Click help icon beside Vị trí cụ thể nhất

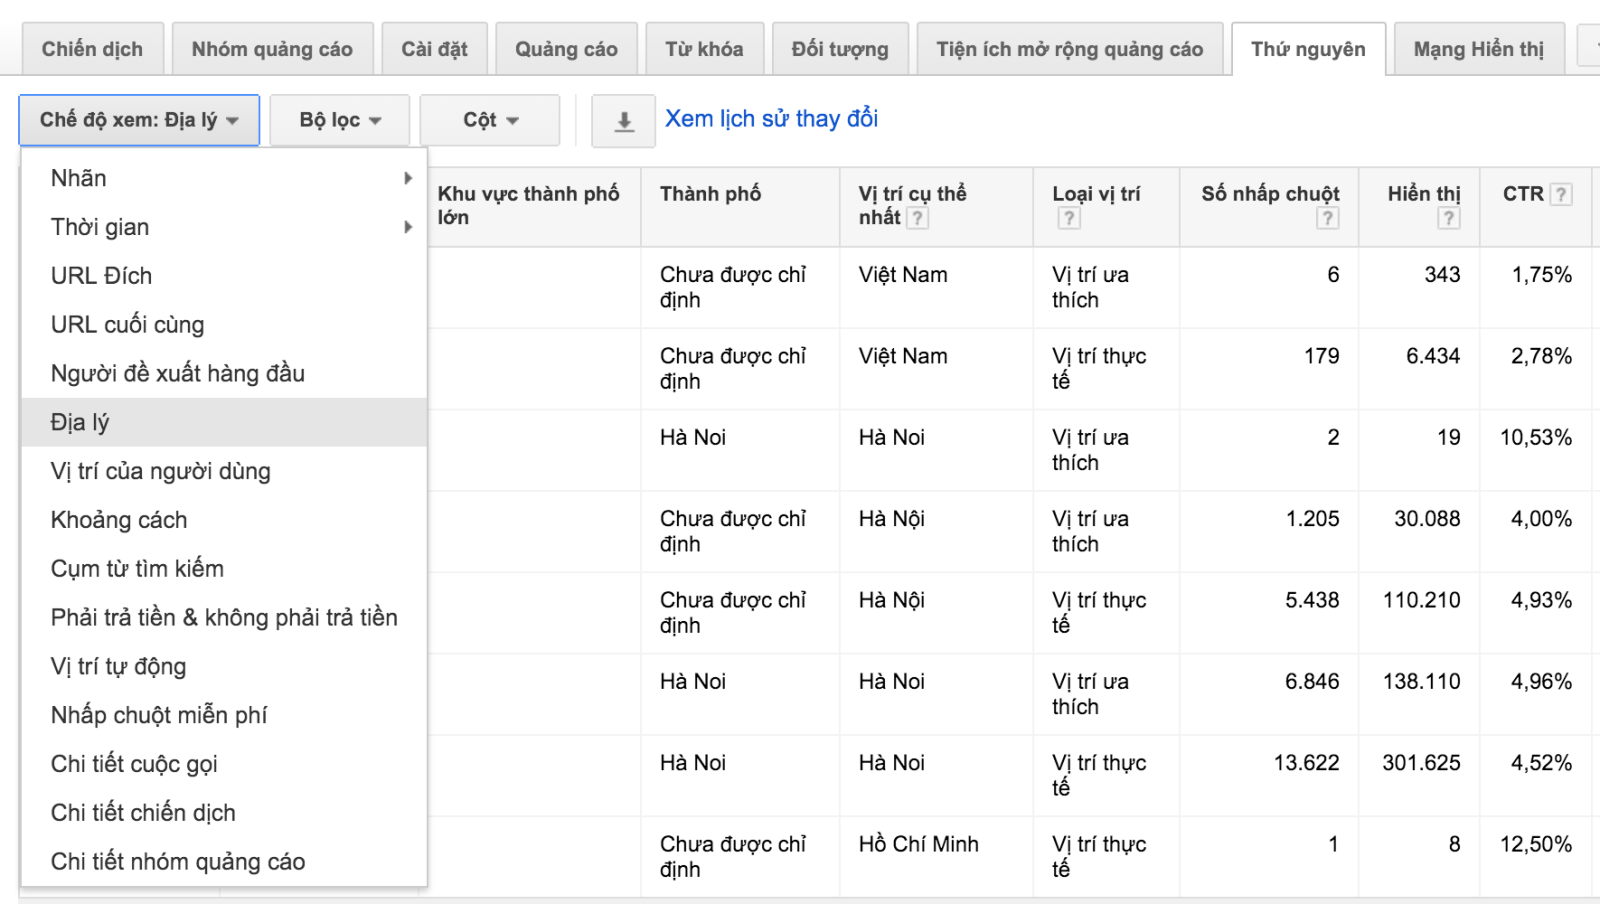[x=917, y=218]
